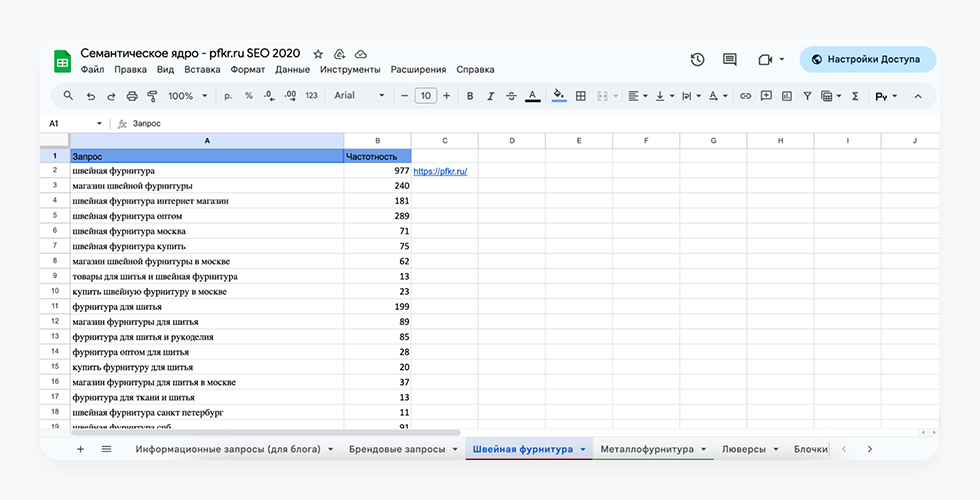Image resolution: width=980 pixels, height=500 pixels.
Task: Open the fill color picker
Action: [558, 96]
